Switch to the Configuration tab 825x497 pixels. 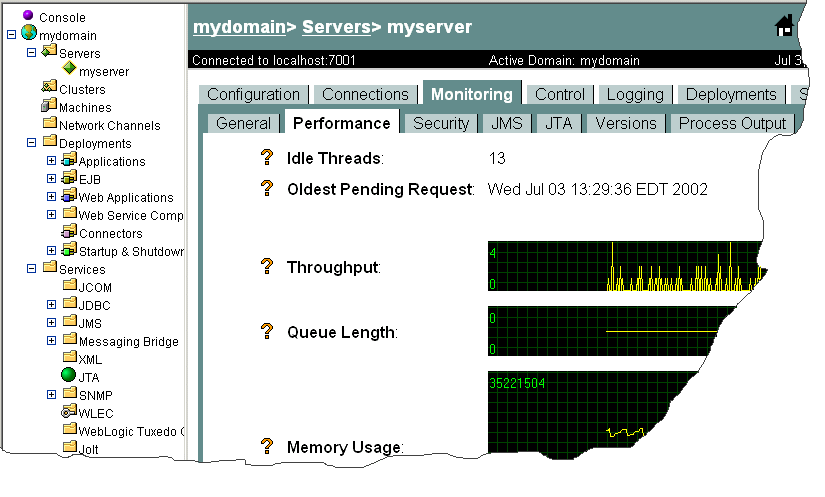tap(254, 94)
